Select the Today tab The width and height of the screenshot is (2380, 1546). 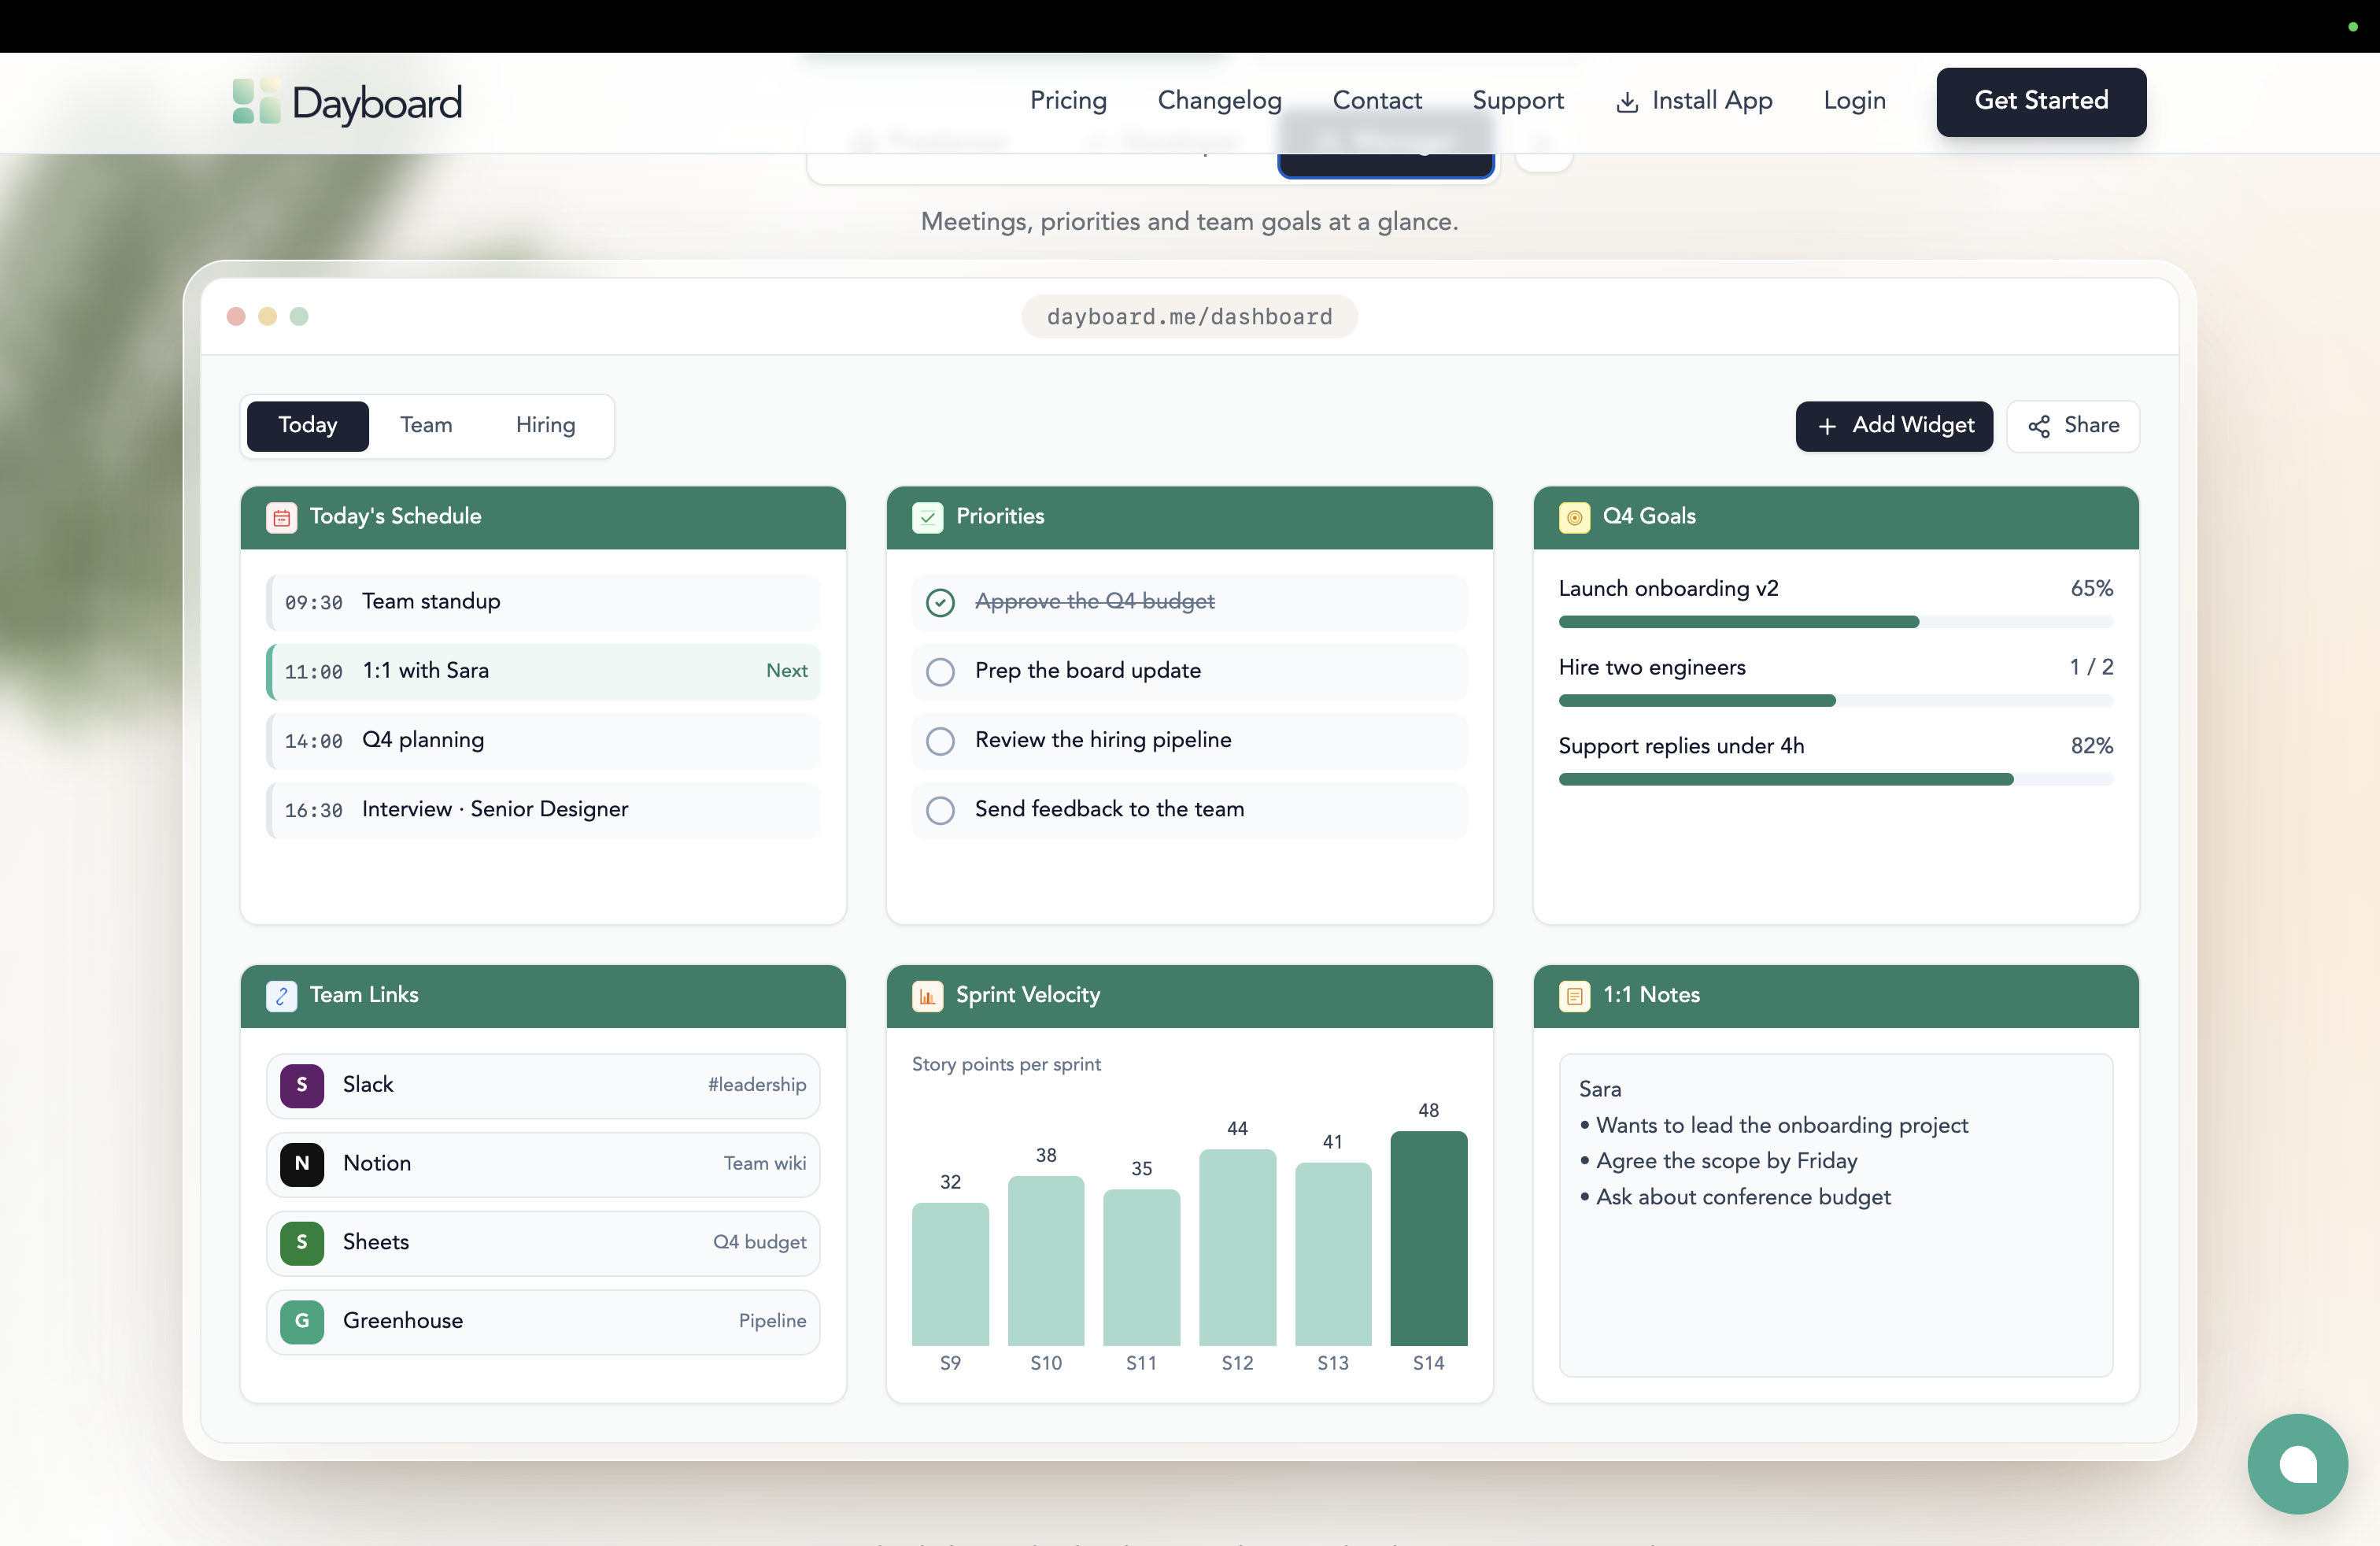(x=307, y=426)
